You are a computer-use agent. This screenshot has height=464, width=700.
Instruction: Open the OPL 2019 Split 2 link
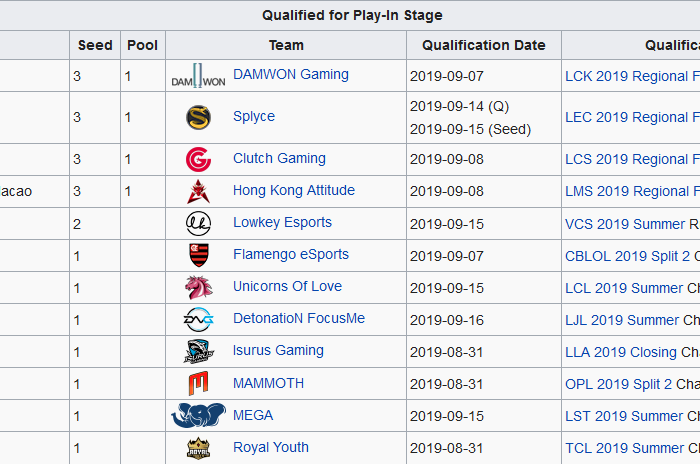click(x=618, y=384)
